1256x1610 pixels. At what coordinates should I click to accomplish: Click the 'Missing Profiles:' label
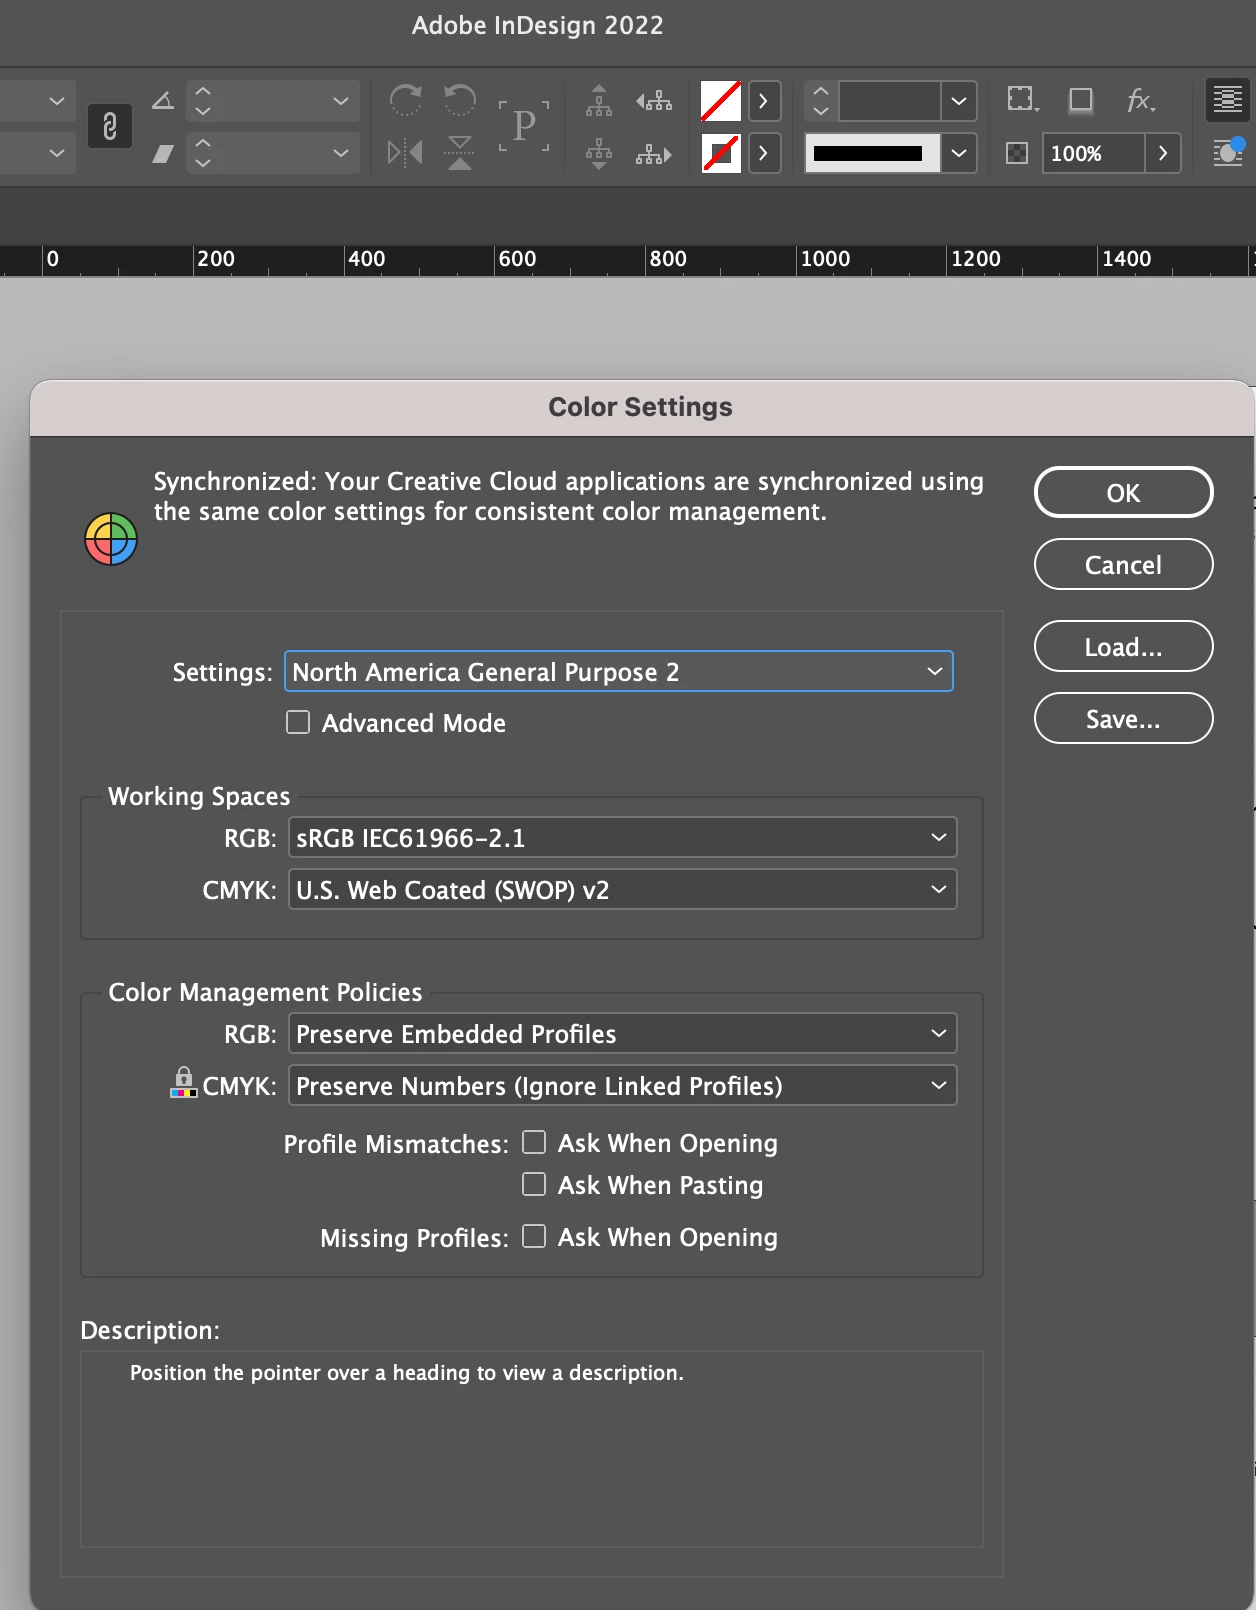click(414, 1238)
